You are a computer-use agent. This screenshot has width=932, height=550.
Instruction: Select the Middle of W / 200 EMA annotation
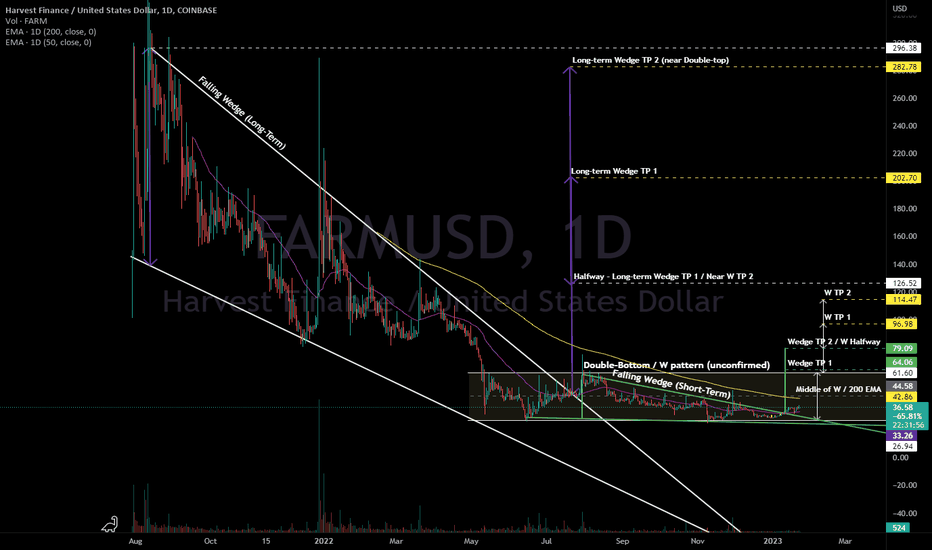838,389
